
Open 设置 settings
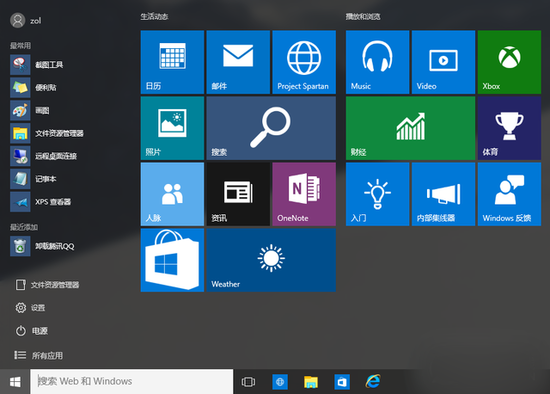31,308
